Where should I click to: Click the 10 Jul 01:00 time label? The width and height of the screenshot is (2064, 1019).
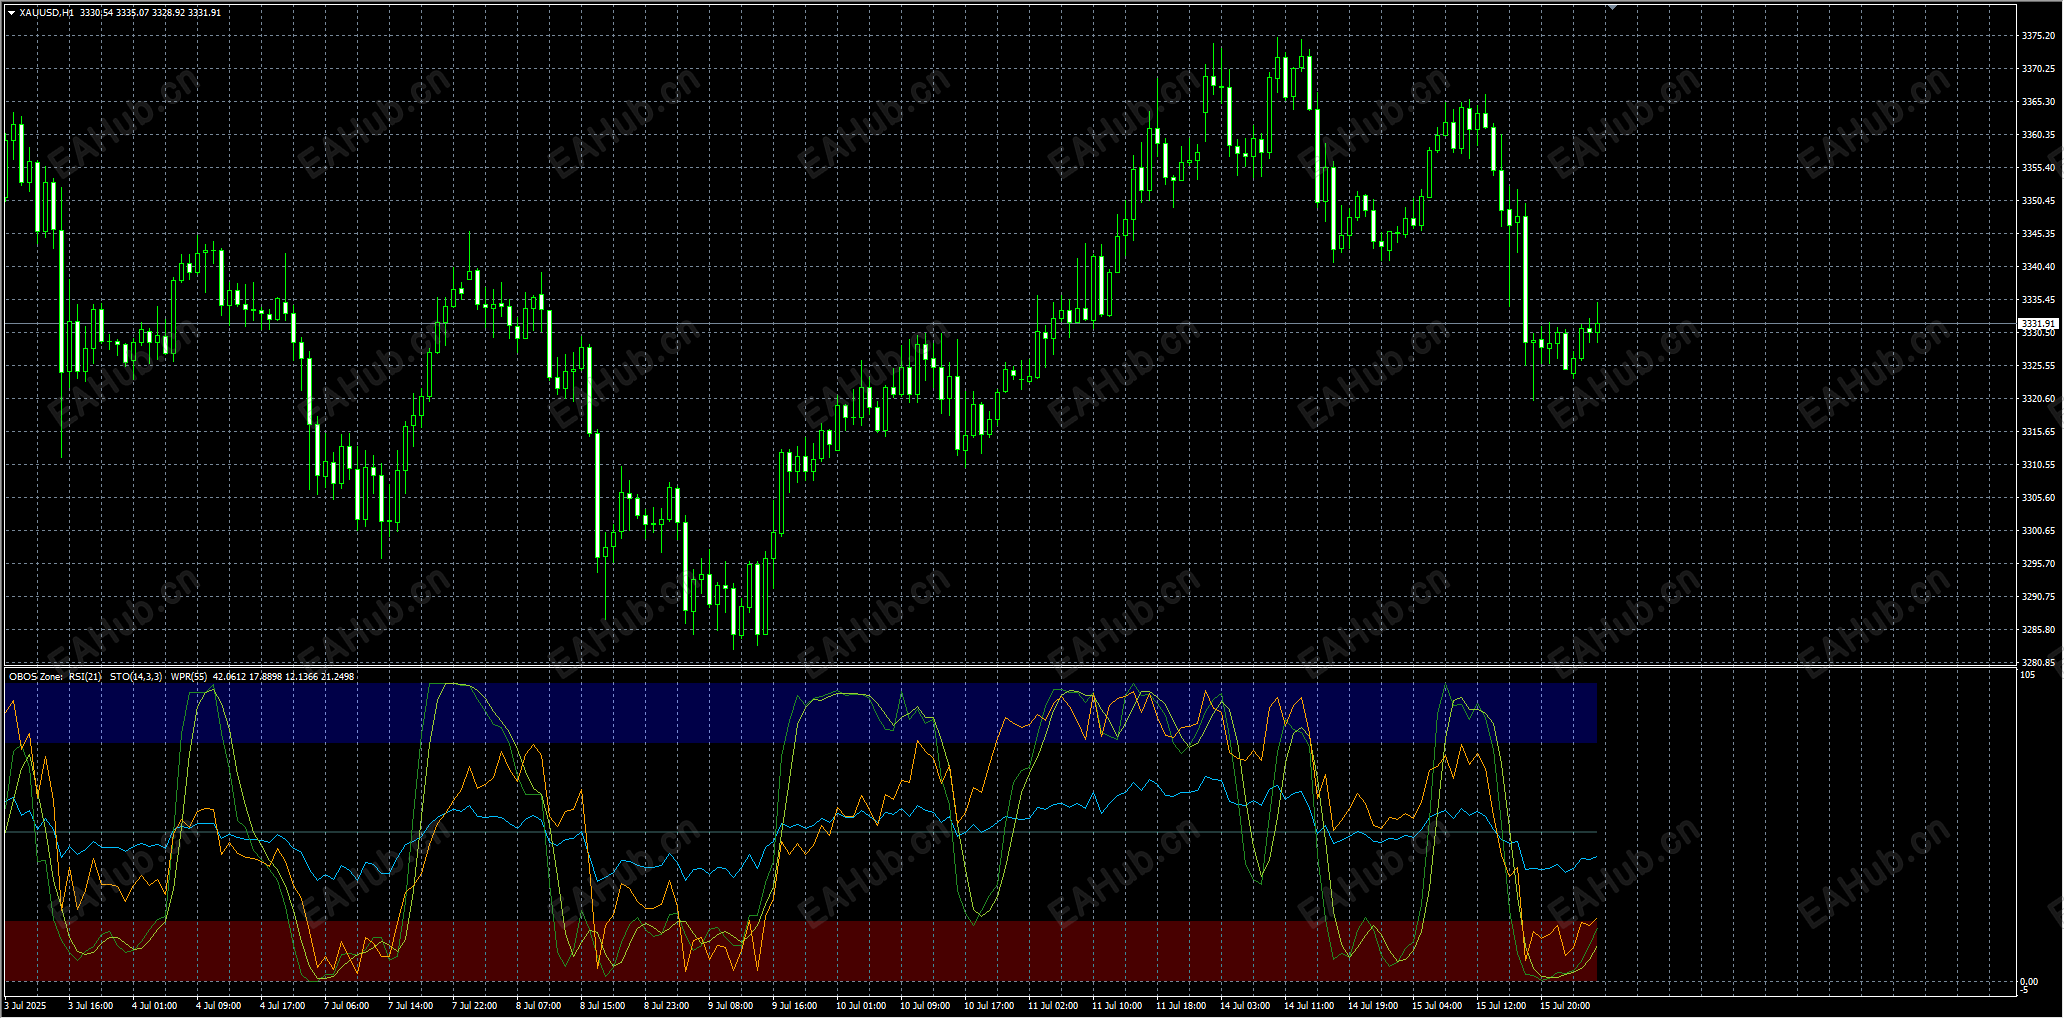pos(861,1006)
